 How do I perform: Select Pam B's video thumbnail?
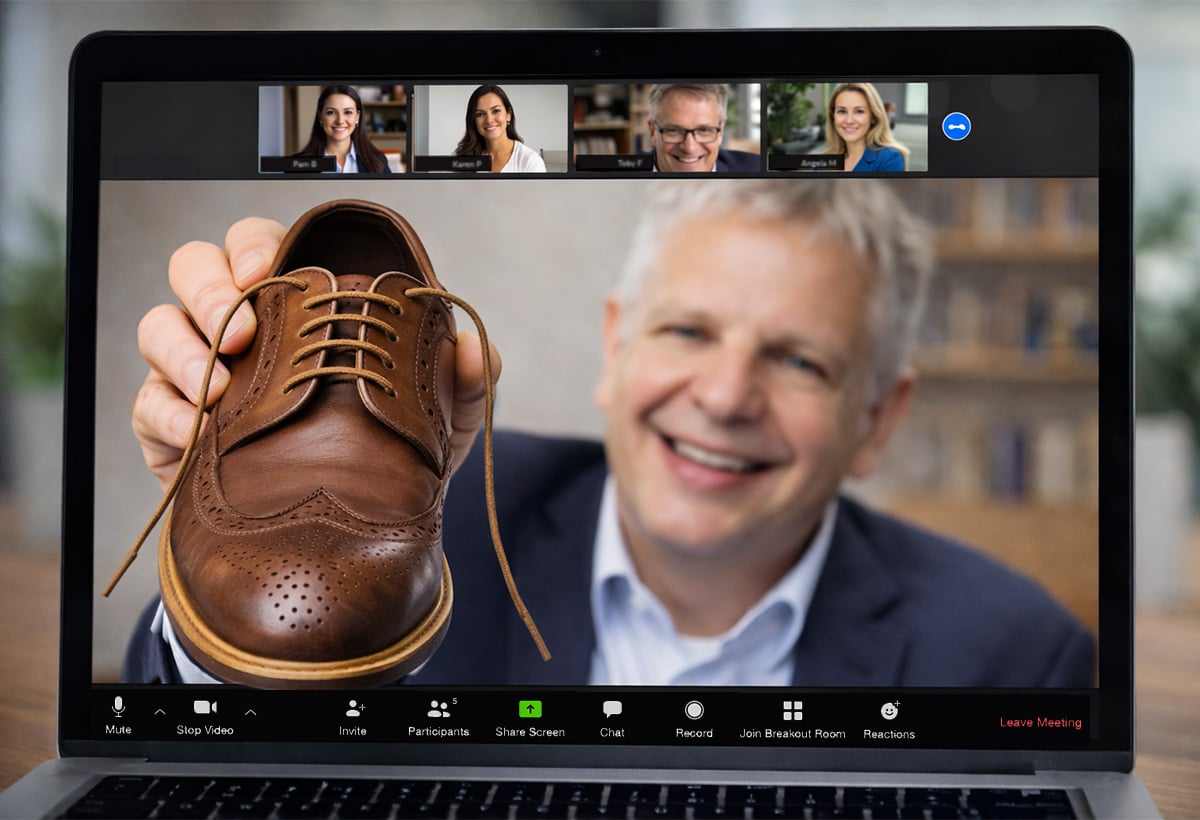coord(334,128)
